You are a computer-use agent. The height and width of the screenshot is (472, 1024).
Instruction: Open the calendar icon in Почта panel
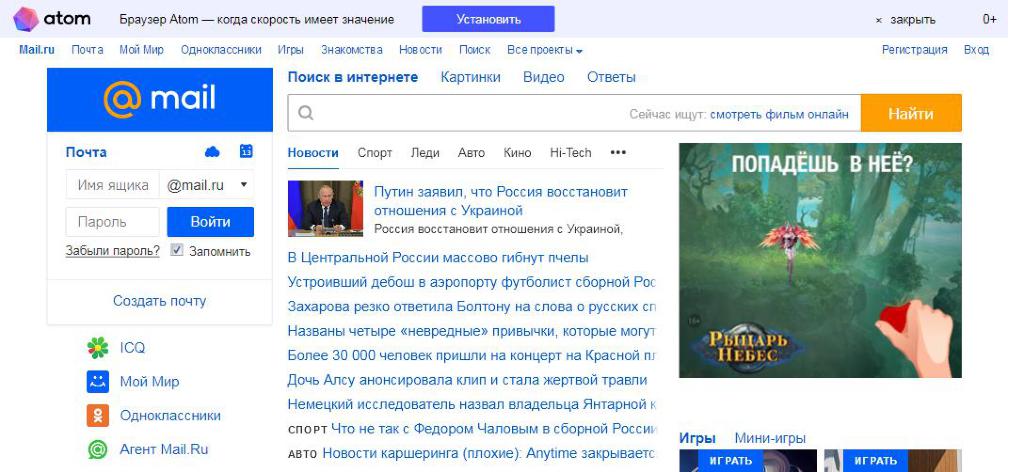point(246,151)
